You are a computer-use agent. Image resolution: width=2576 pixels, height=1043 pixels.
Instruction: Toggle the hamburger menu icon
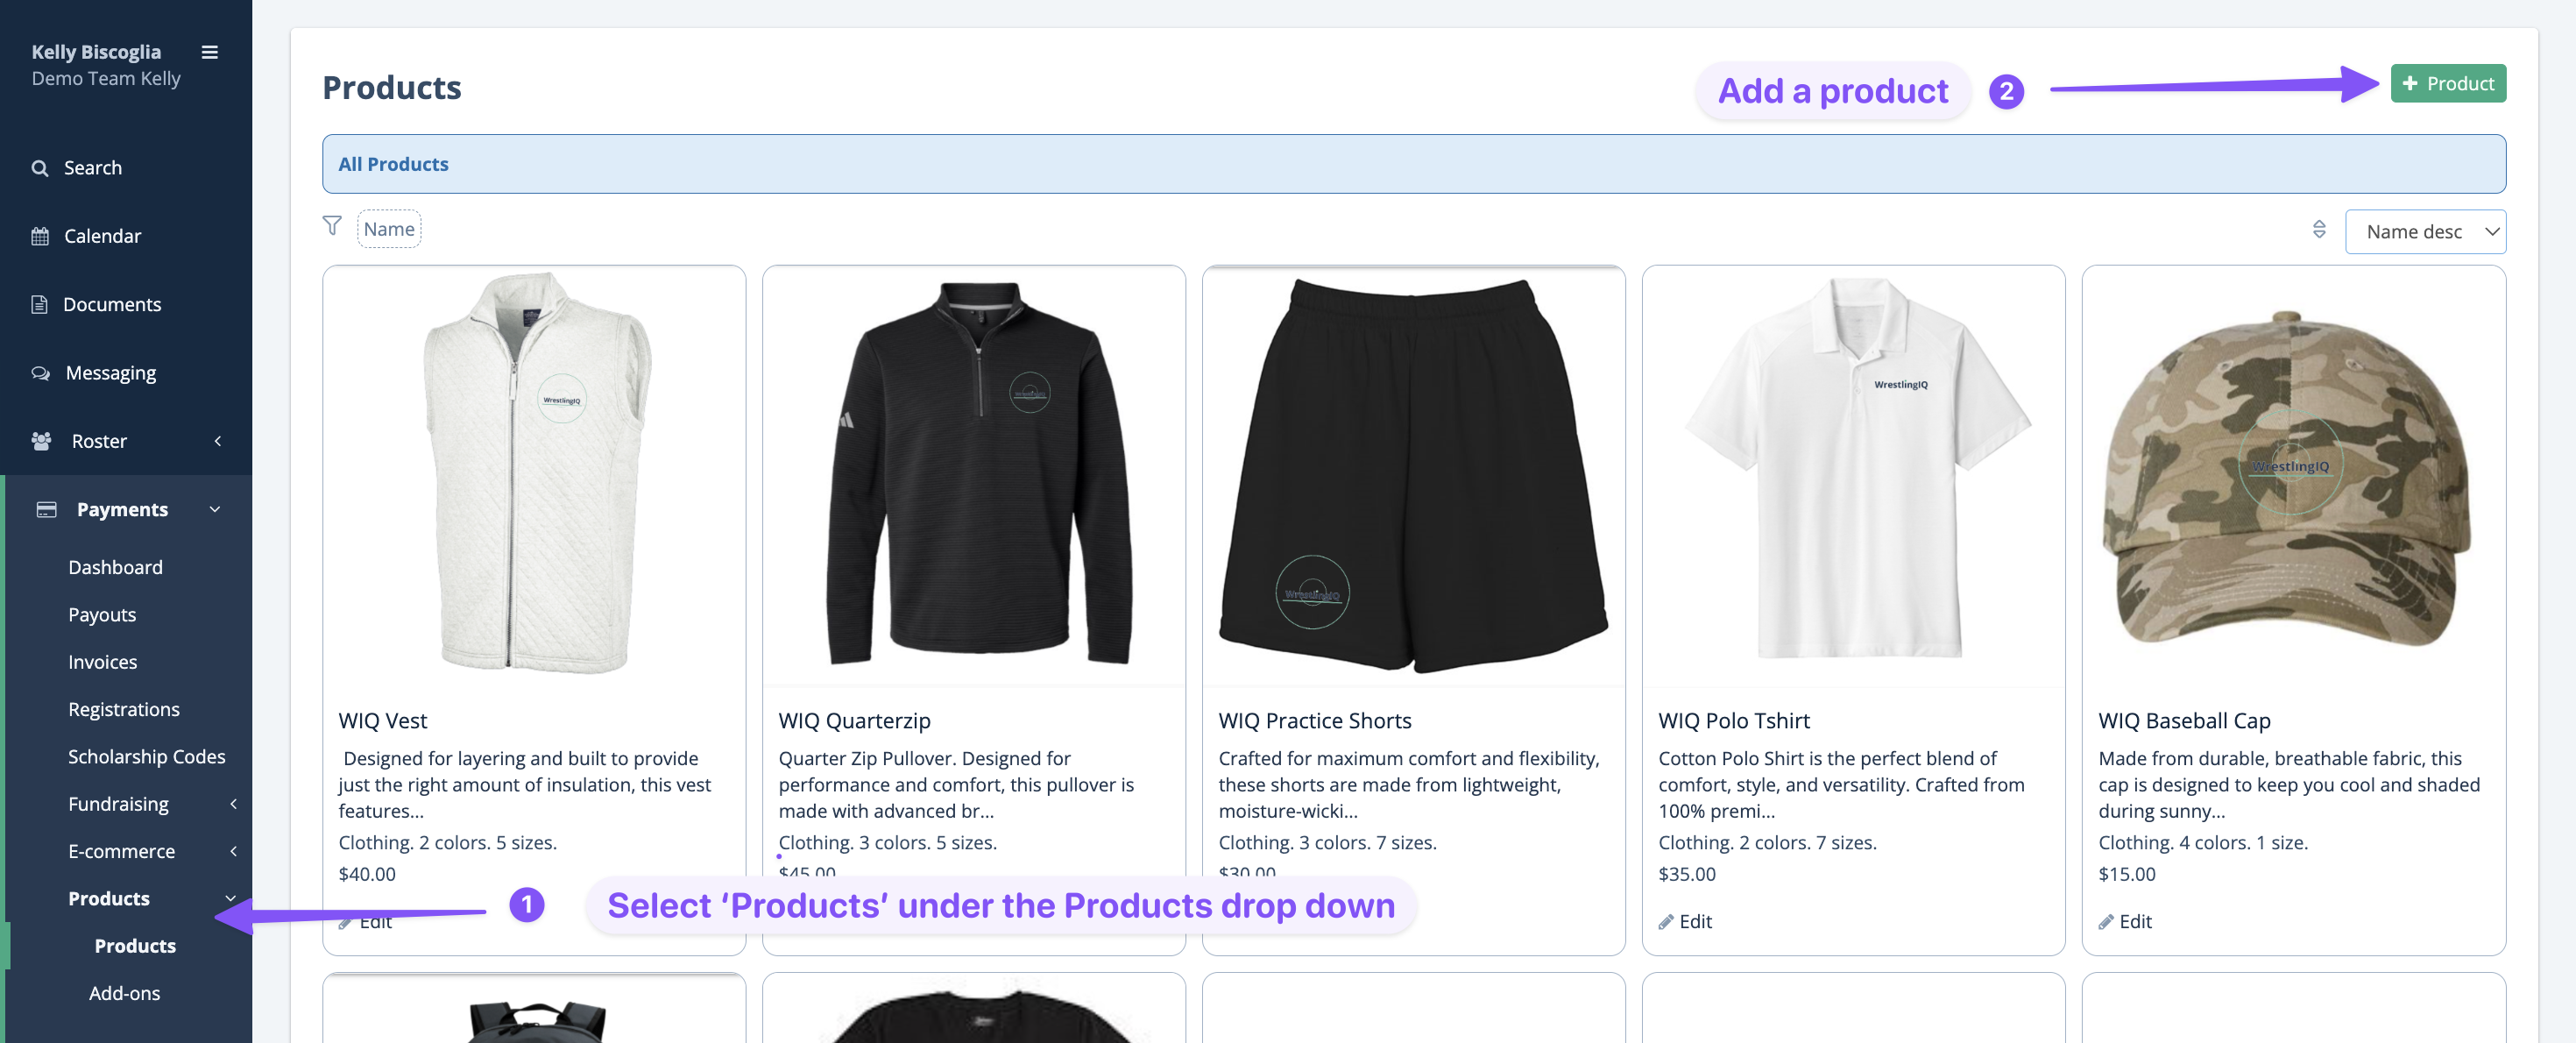tap(210, 52)
